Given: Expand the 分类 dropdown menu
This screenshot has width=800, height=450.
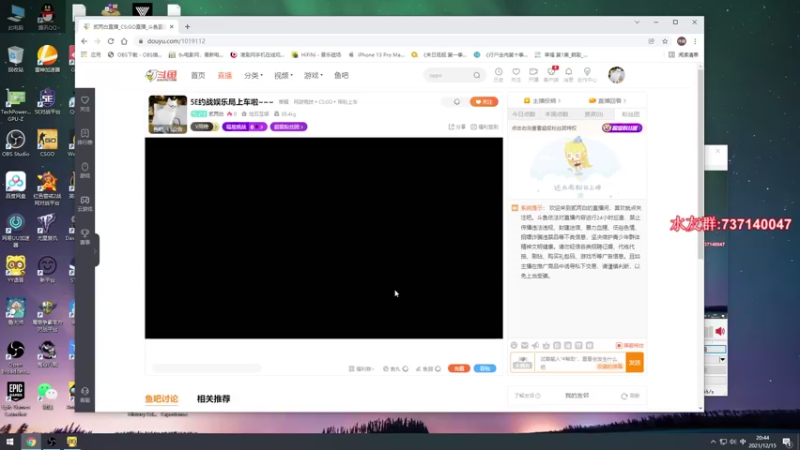Looking at the screenshot, I should point(253,76).
